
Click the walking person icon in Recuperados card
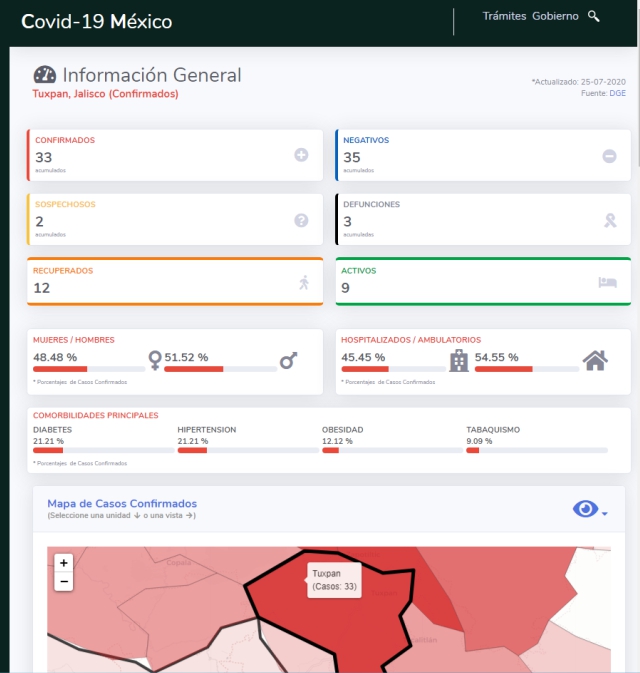point(304,283)
